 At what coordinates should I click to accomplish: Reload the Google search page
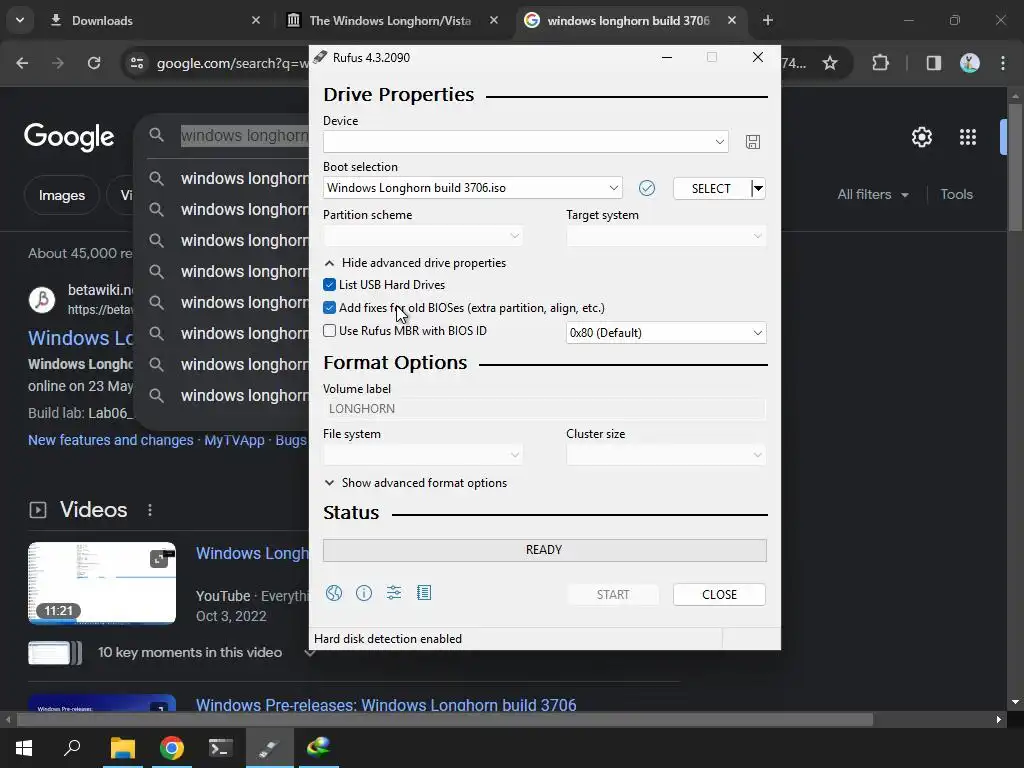coord(94,63)
